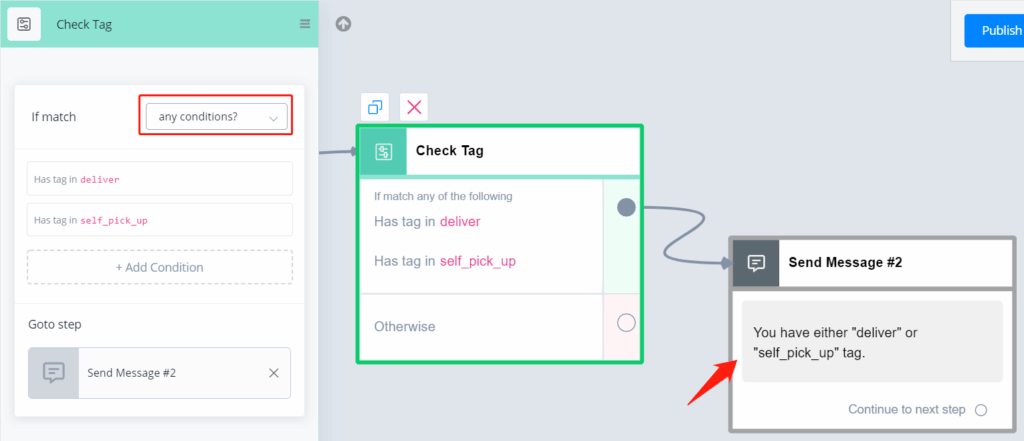
Task: Click the + Add Condition button
Action: (160, 267)
